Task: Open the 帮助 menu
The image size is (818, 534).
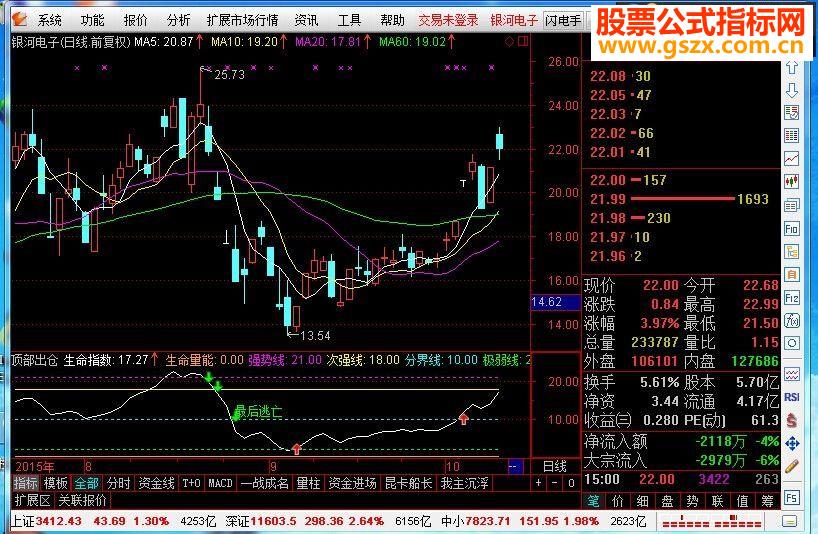Action: pyautogui.click(x=392, y=20)
